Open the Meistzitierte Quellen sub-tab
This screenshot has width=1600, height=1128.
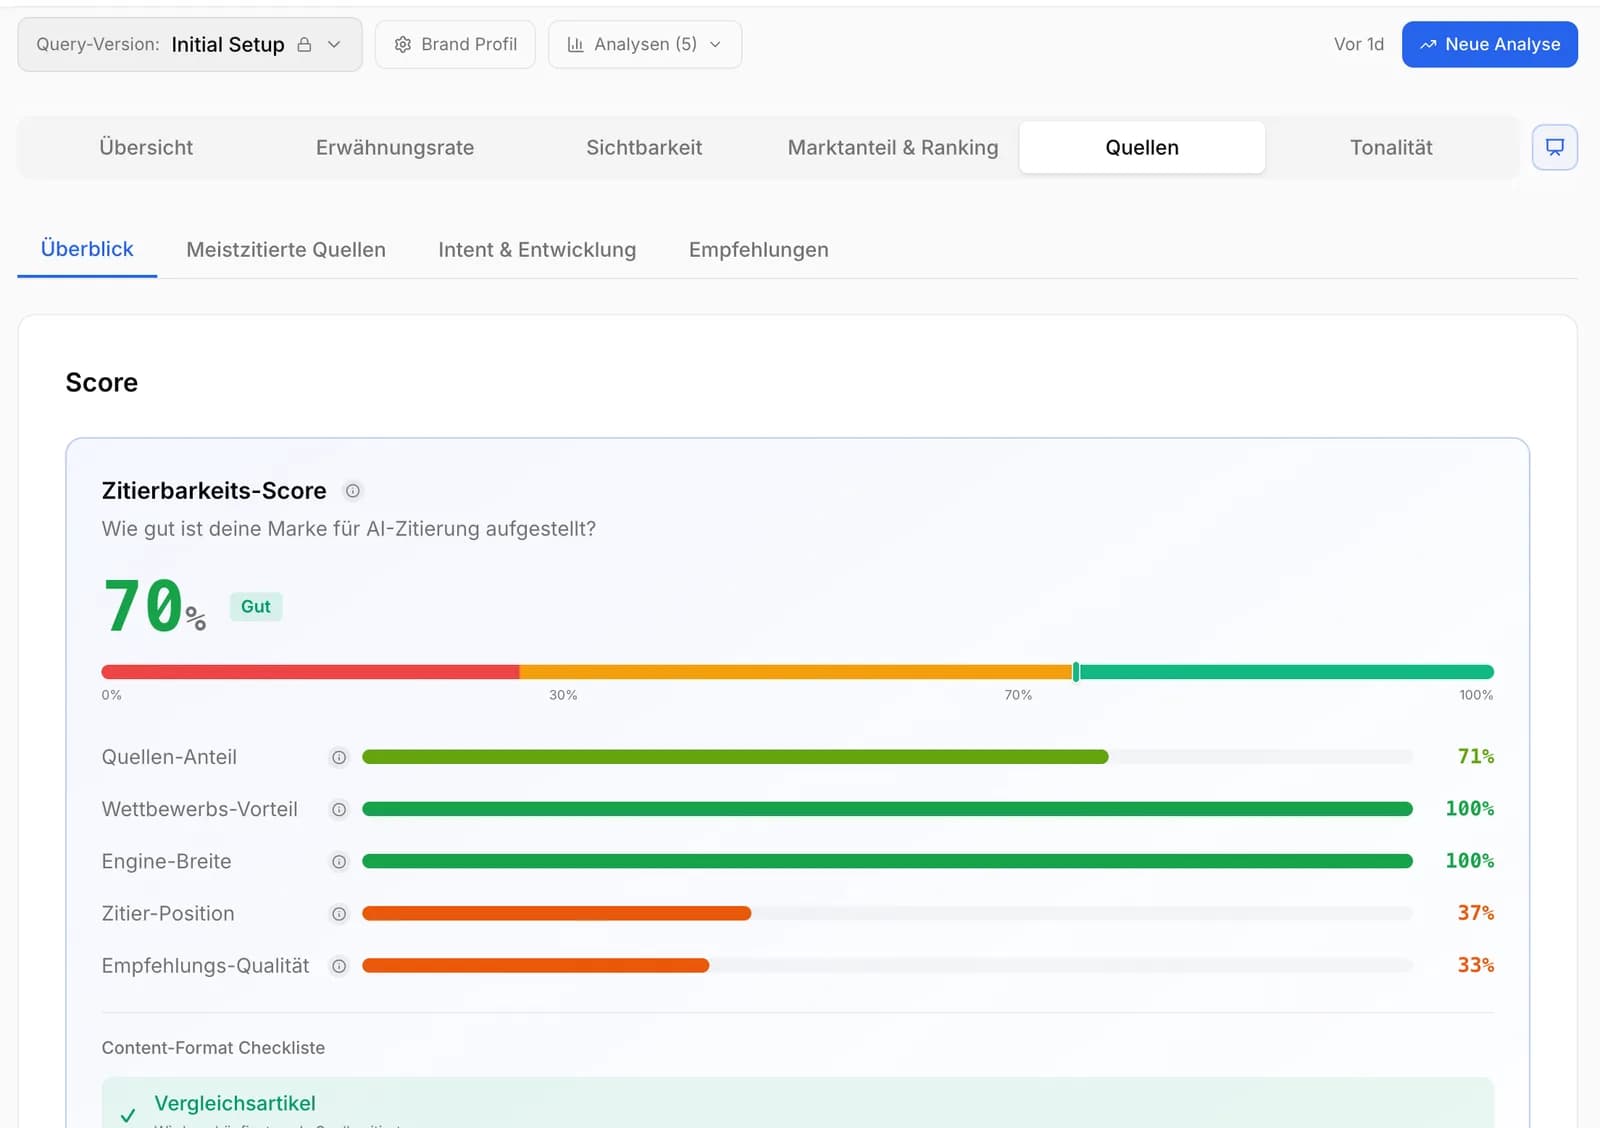pos(286,250)
